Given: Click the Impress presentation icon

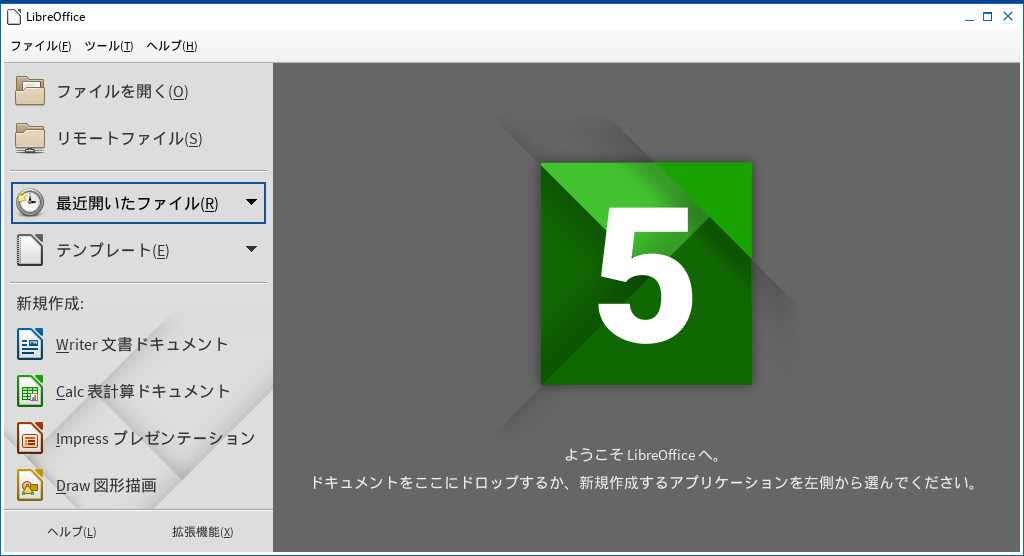Looking at the screenshot, I should [x=30, y=438].
